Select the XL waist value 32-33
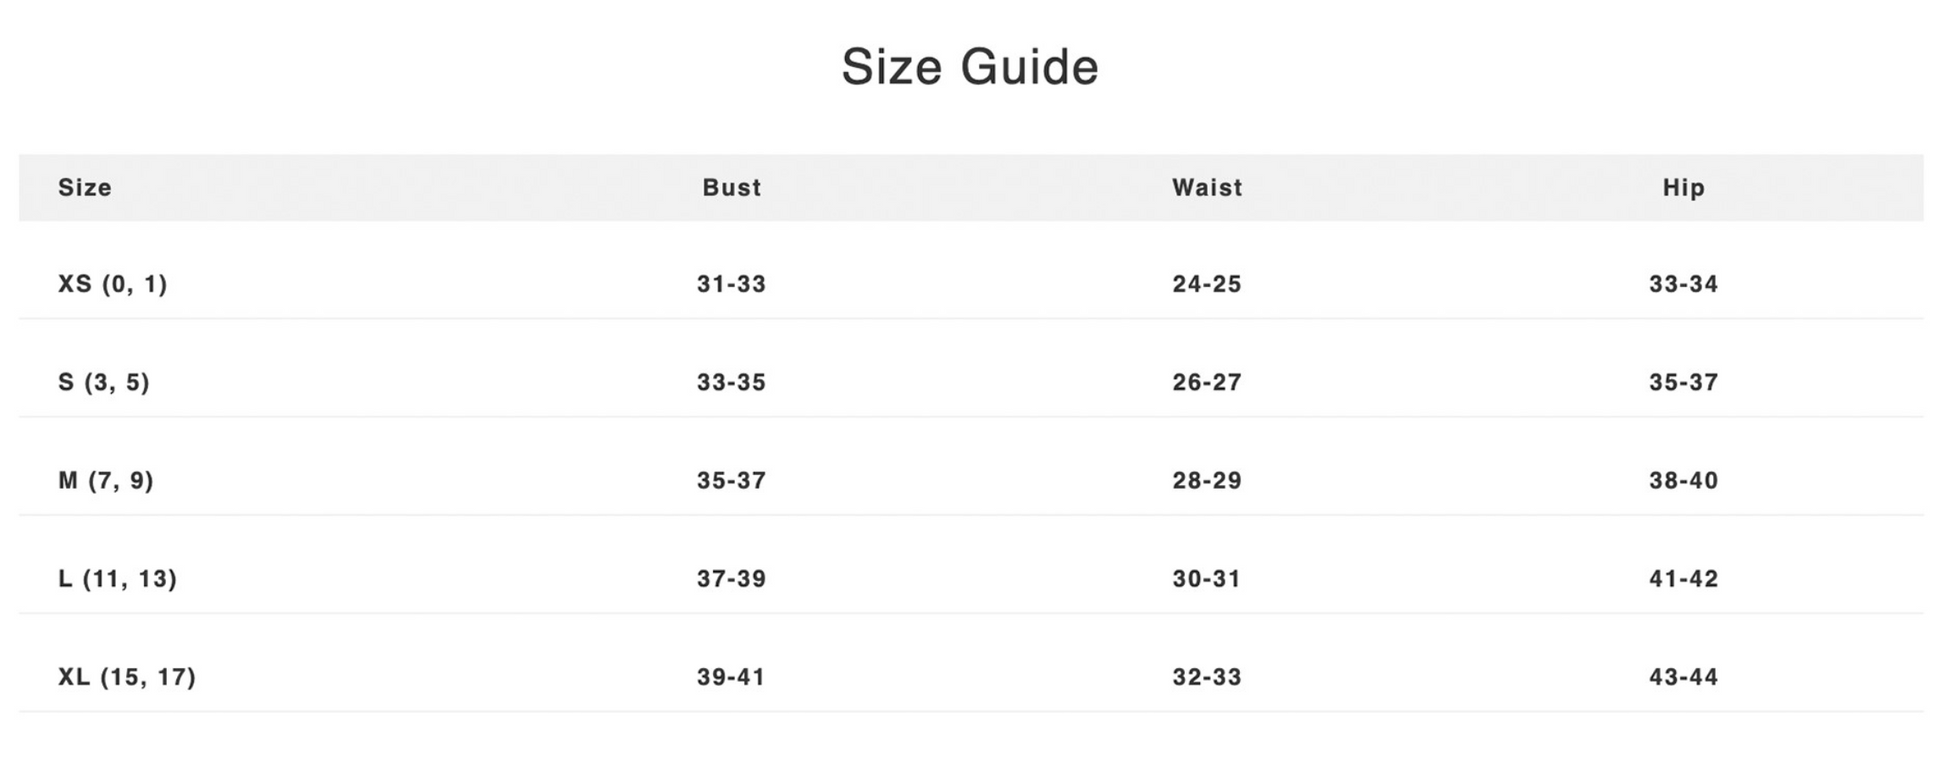Viewport: 1946px width, 774px height. point(1207,677)
